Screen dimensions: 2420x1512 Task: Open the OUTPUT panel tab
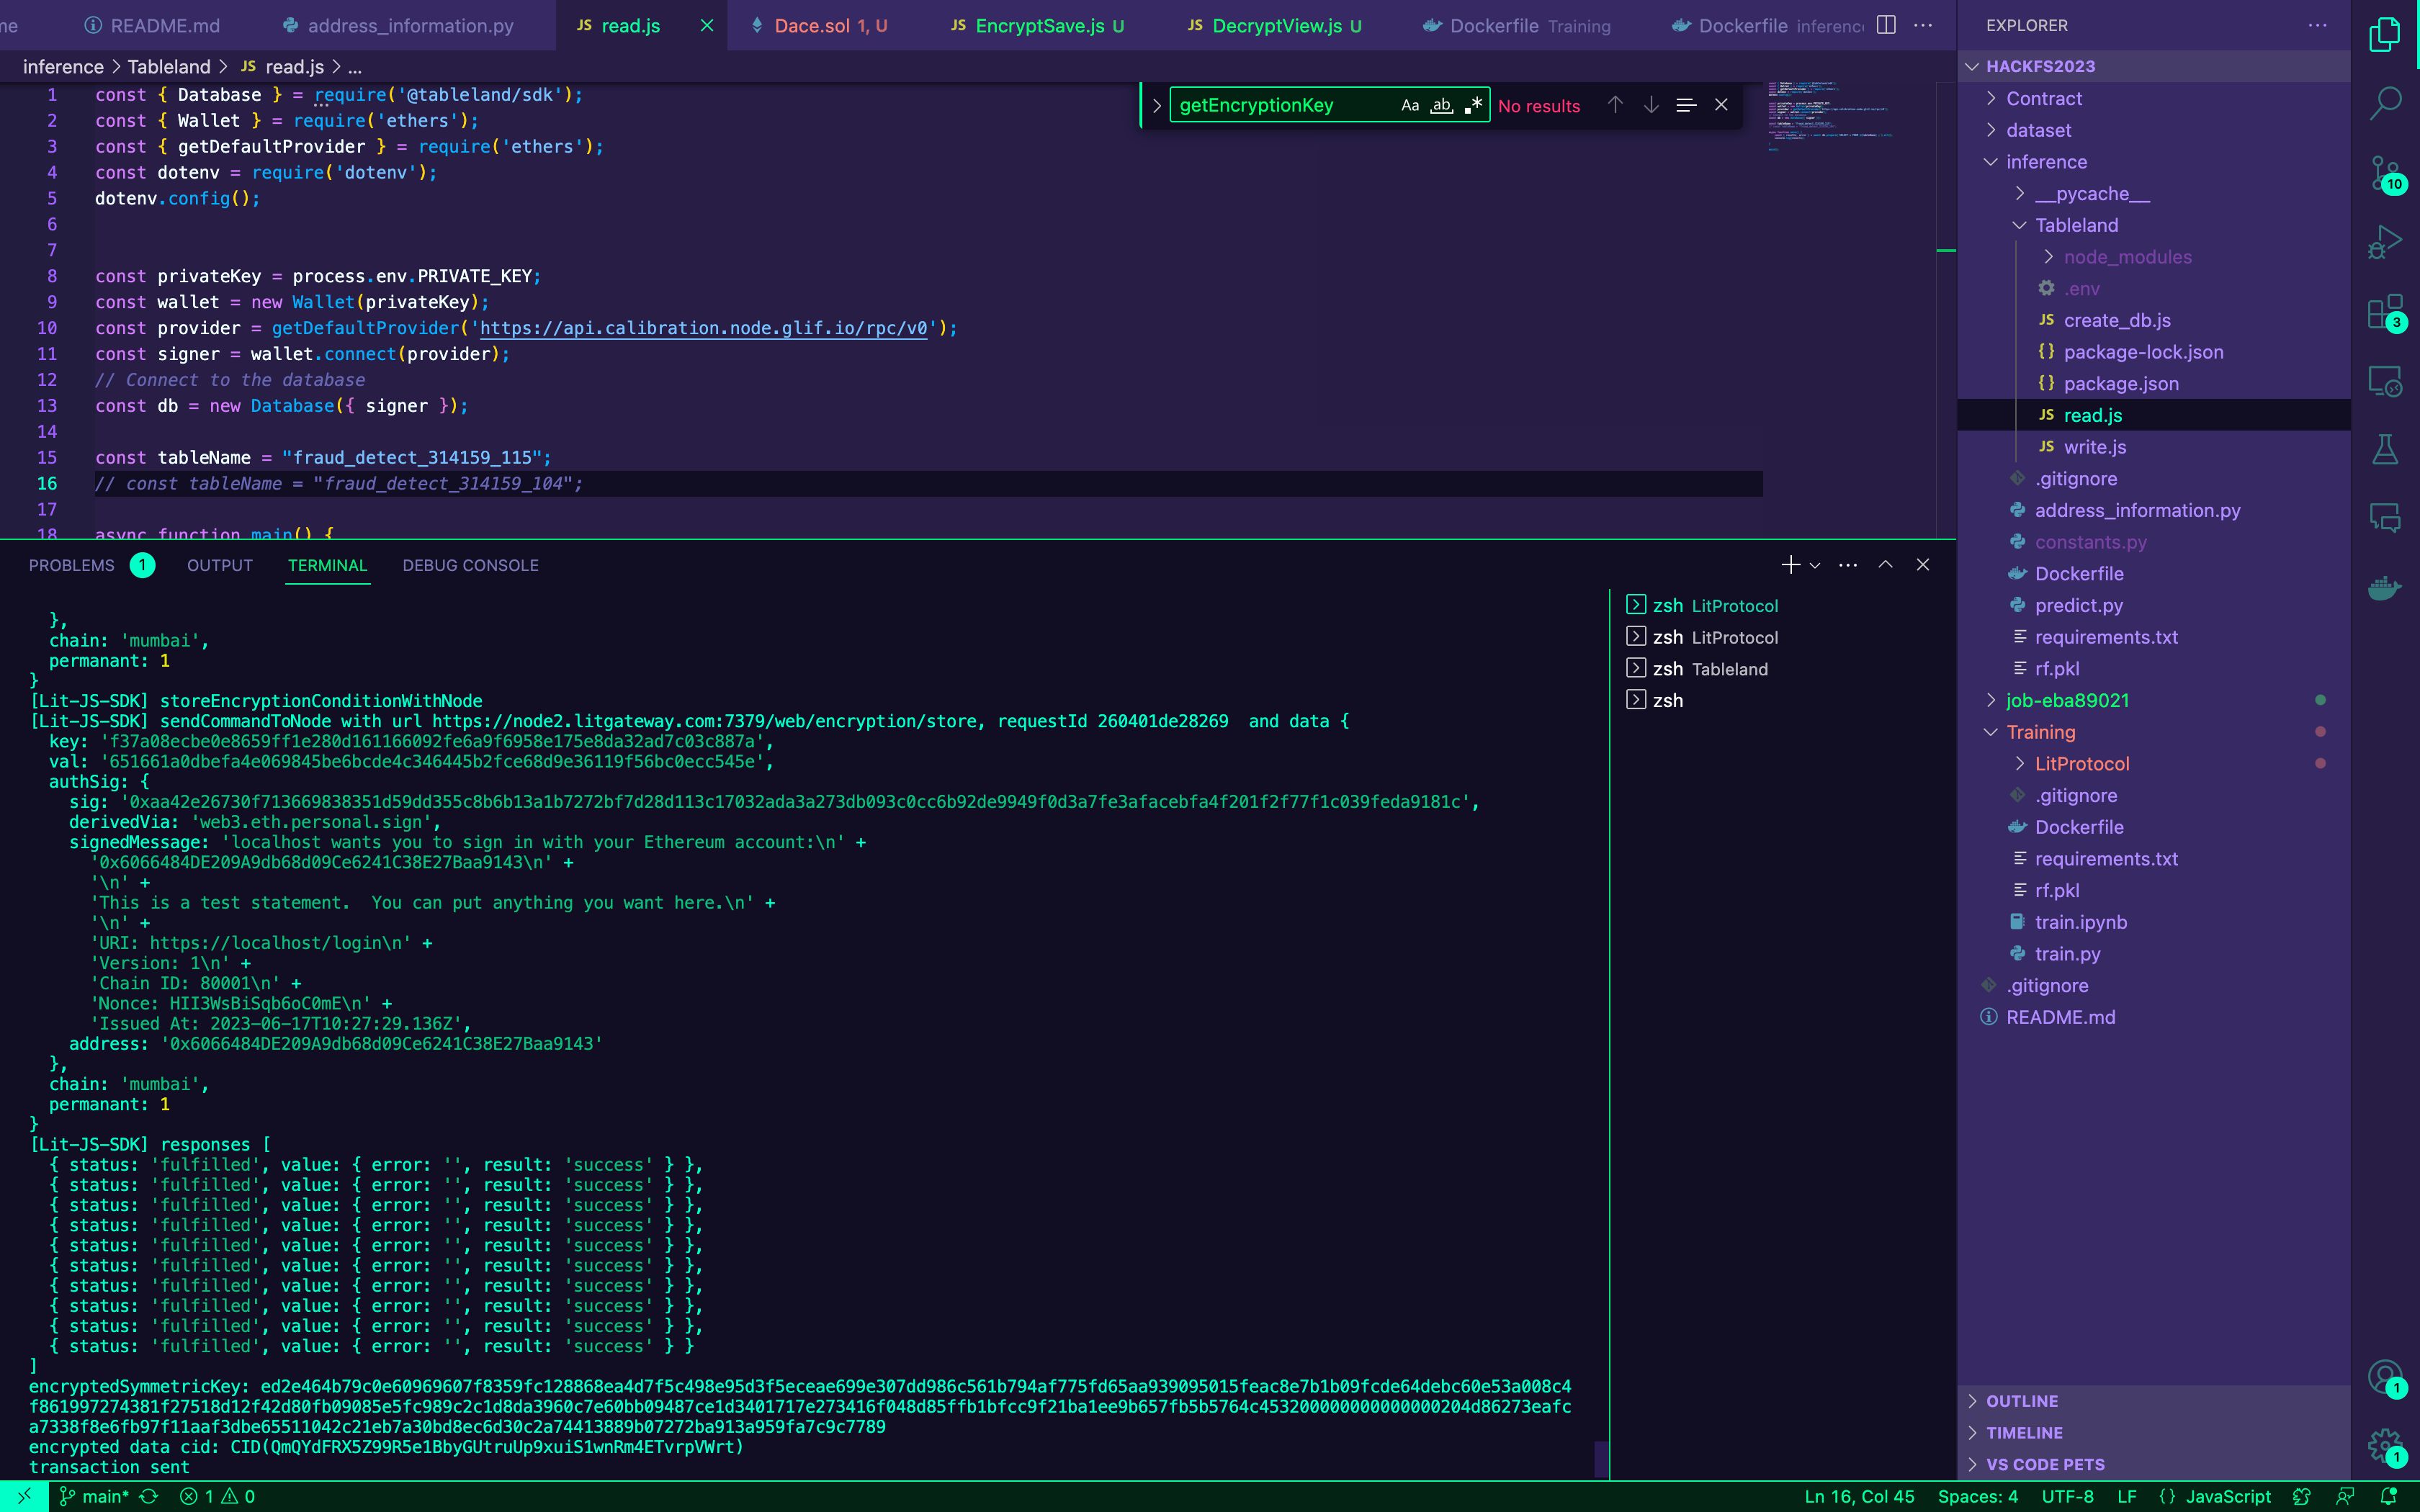tap(220, 565)
